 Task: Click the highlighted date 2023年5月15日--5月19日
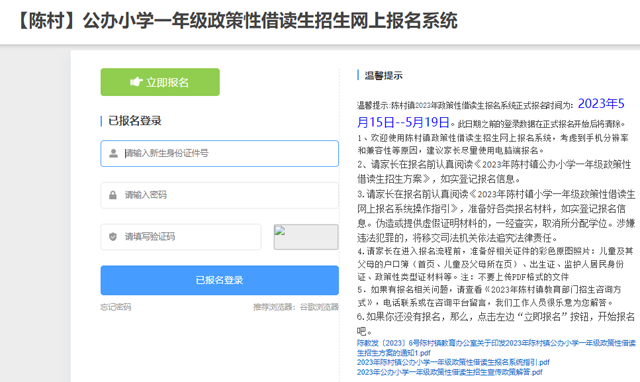(491, 113)
